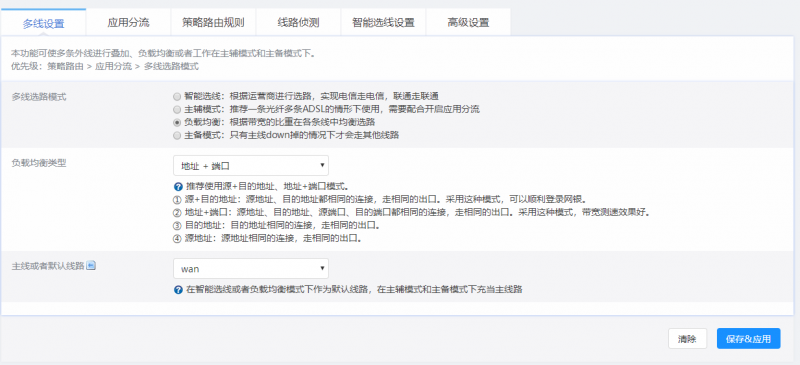Click the 保存&应用 button
Image resolution: width=800 pixels, height=365 pixels.
pyautogui.click(x=748, y=338)
